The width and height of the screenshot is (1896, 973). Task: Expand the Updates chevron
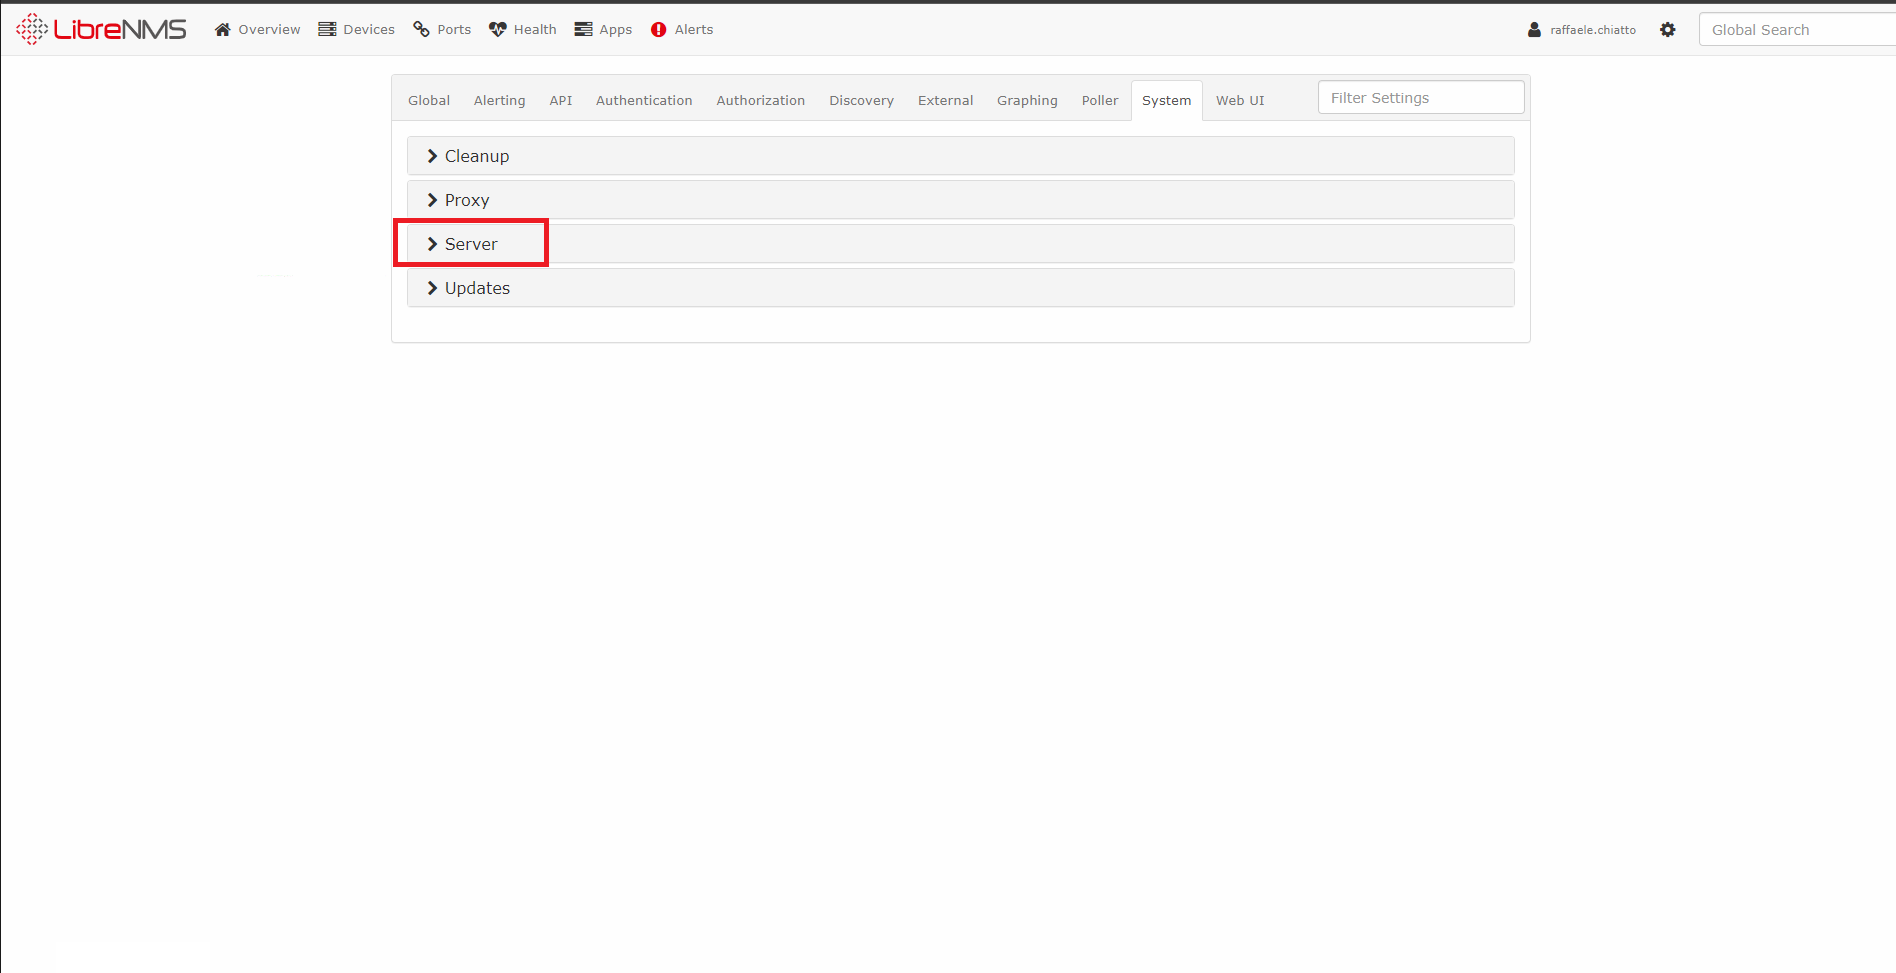click(432, 288)
